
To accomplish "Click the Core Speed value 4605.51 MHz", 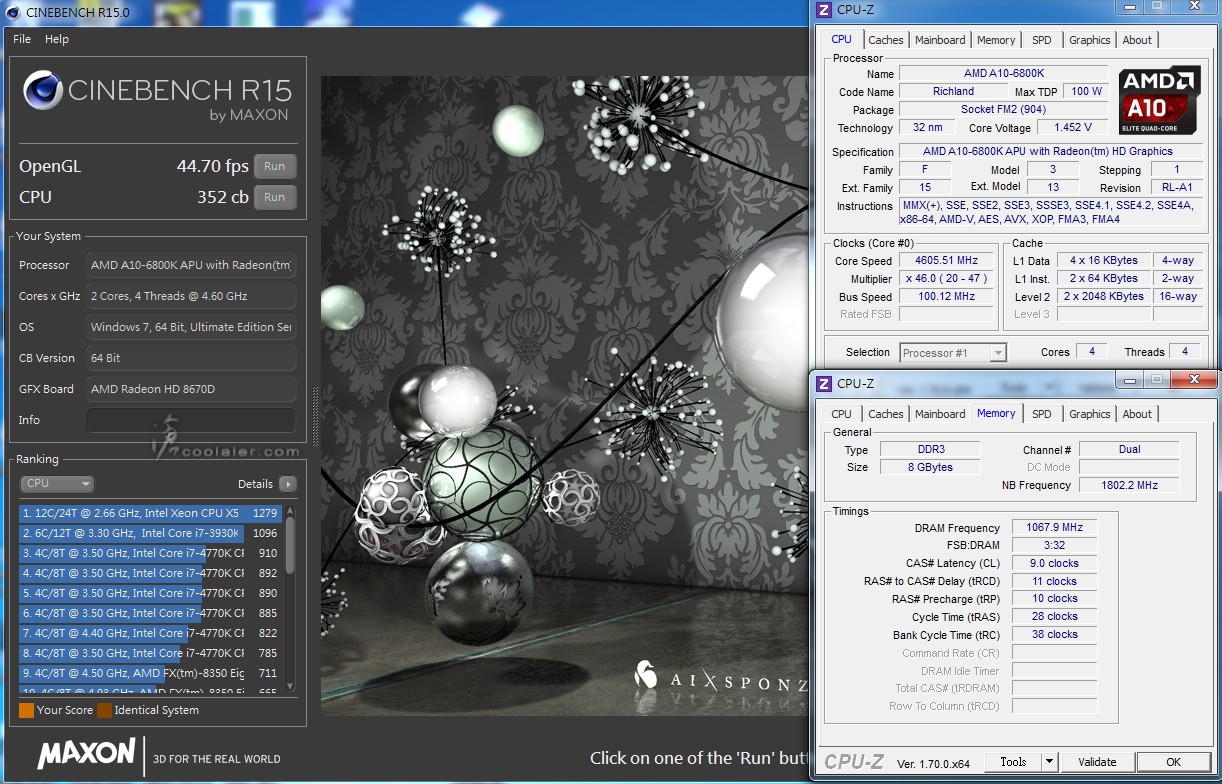I will [947, 261].
